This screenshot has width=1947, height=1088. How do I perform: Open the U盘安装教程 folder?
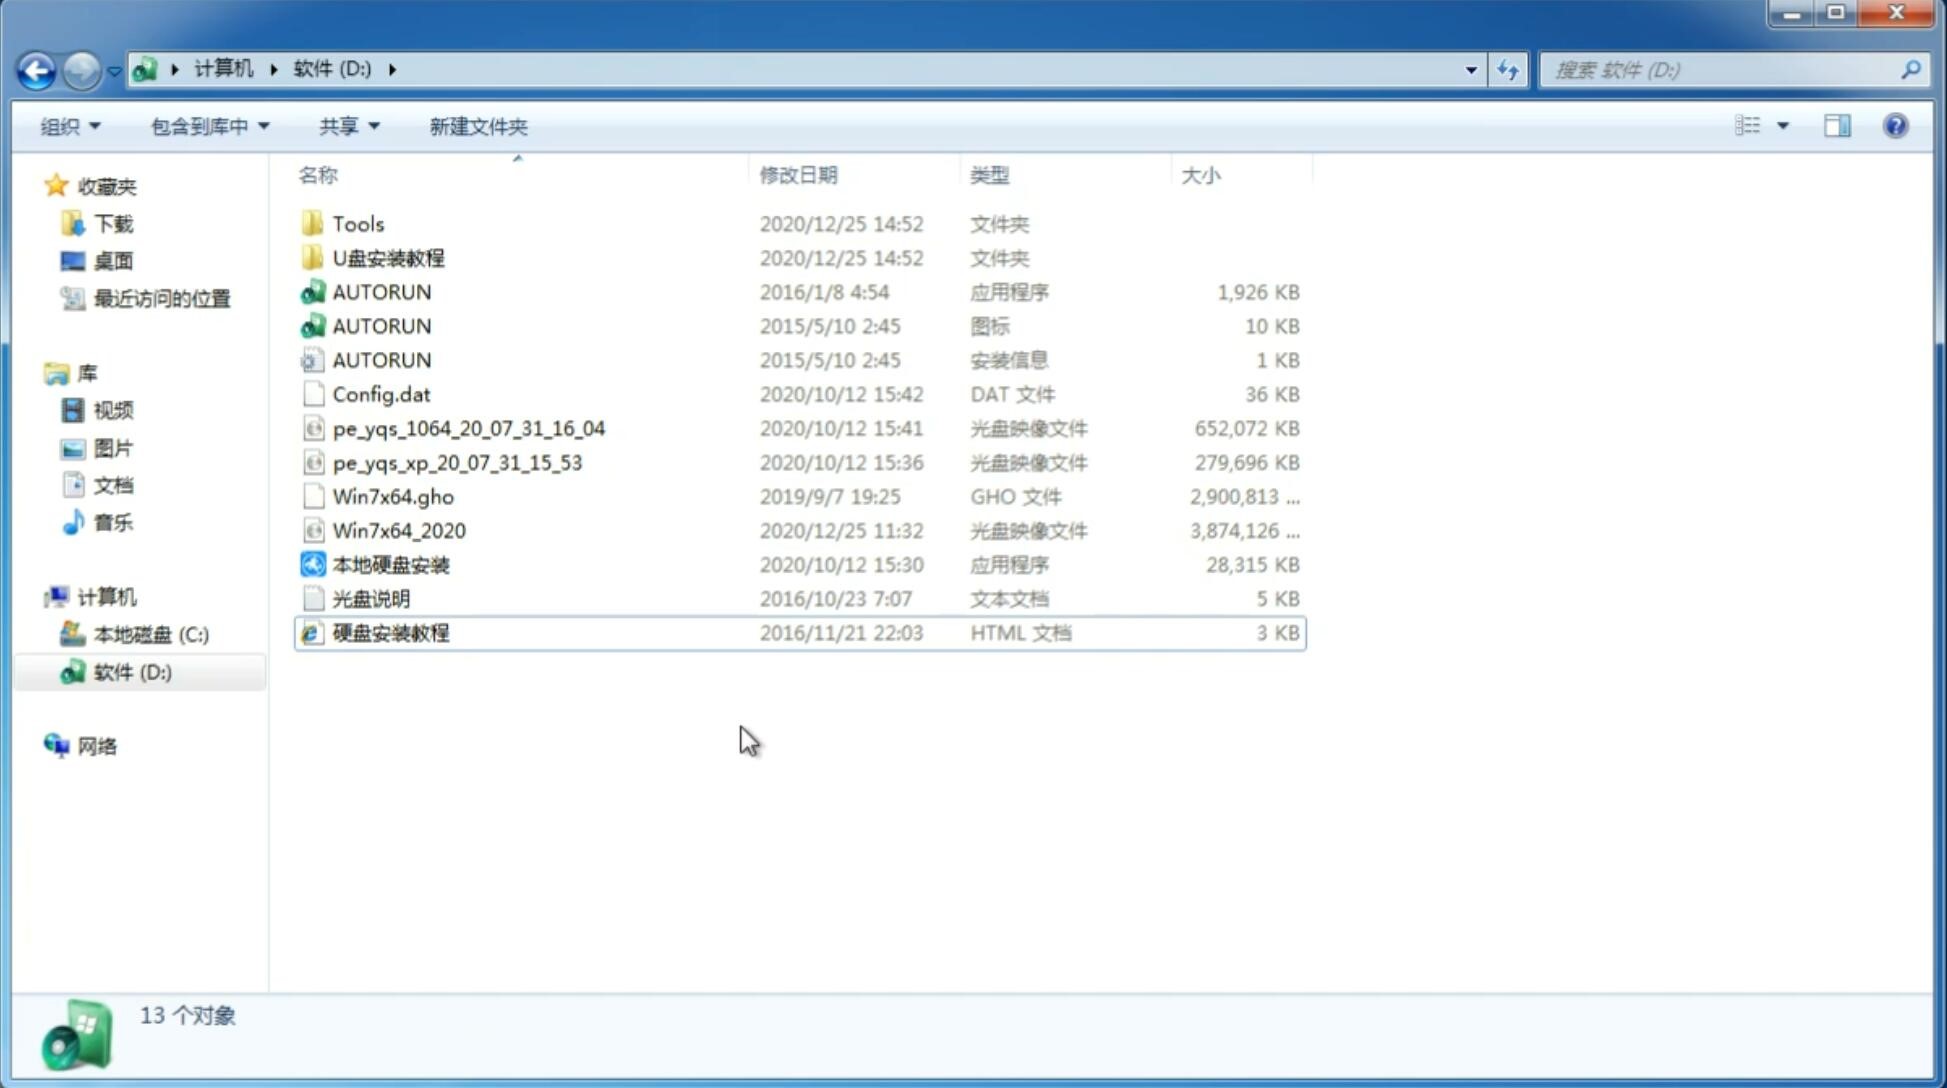(x=389, y=257)
